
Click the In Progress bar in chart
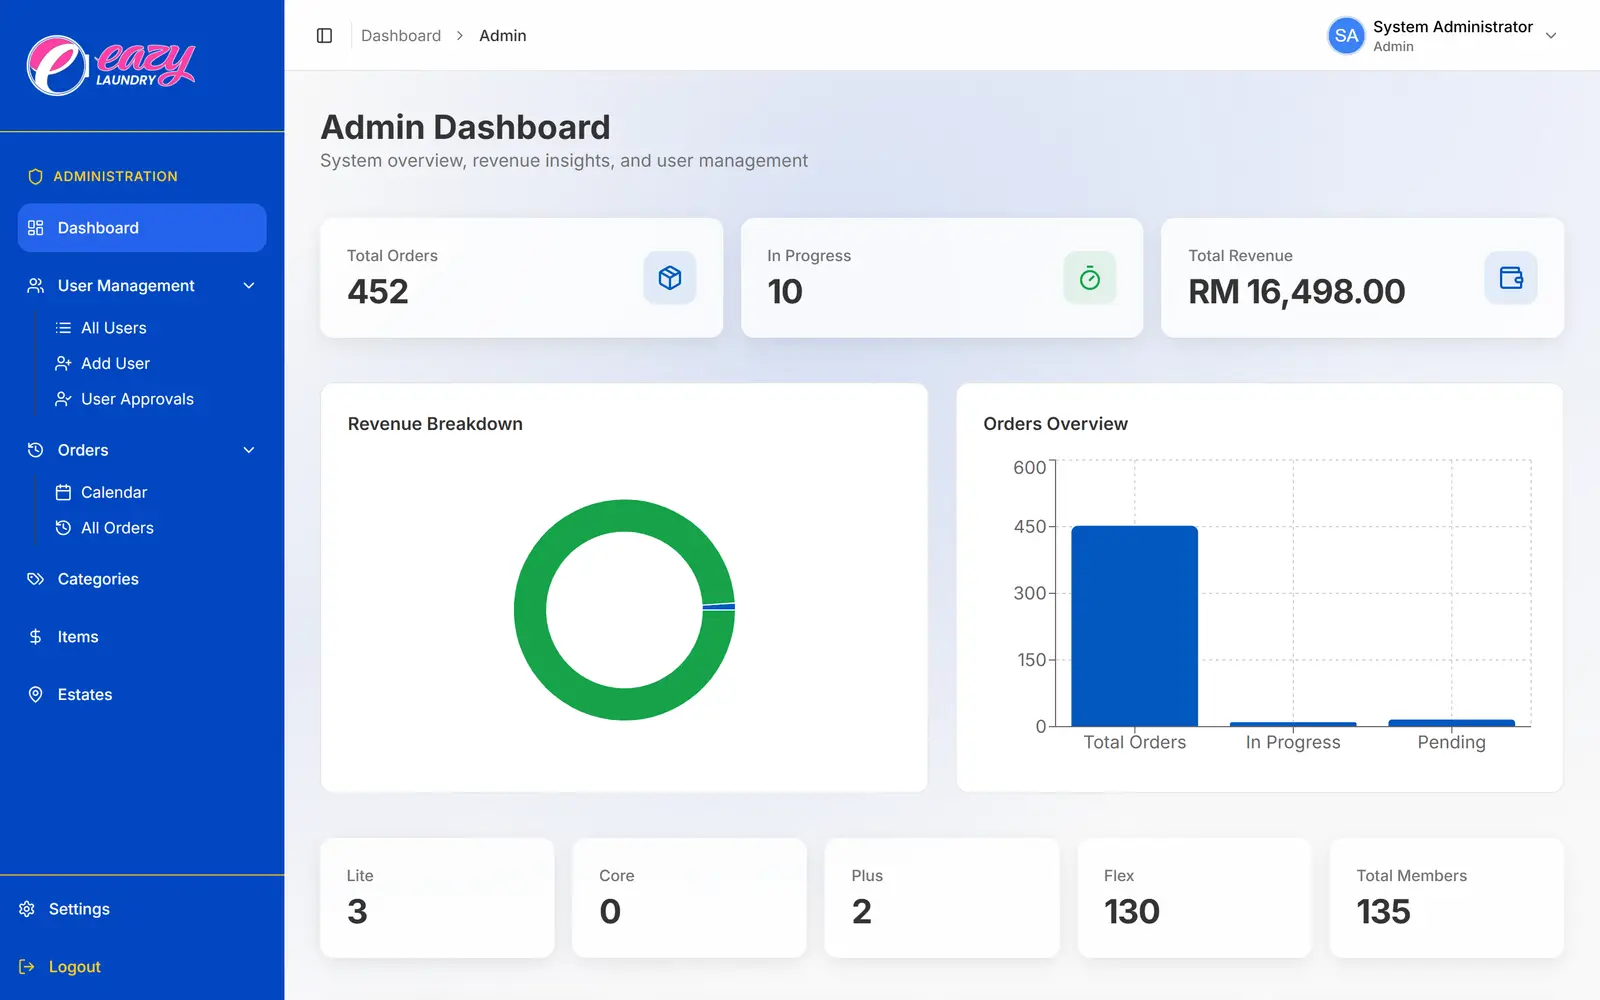click(1293, 724)
